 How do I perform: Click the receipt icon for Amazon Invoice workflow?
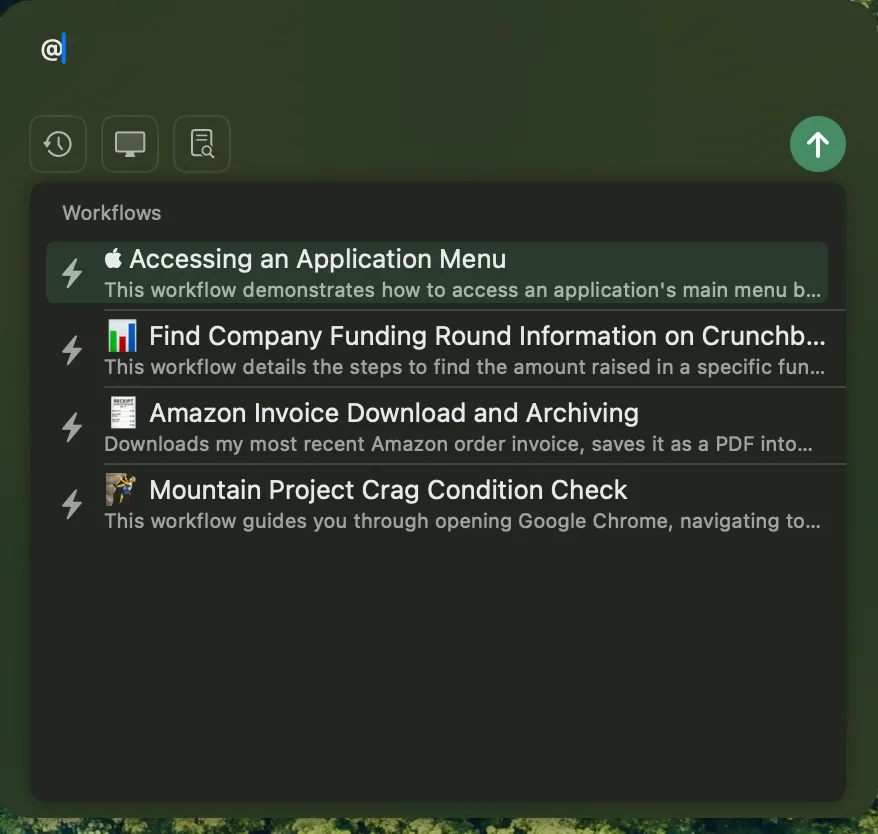[x=121, y=412]
